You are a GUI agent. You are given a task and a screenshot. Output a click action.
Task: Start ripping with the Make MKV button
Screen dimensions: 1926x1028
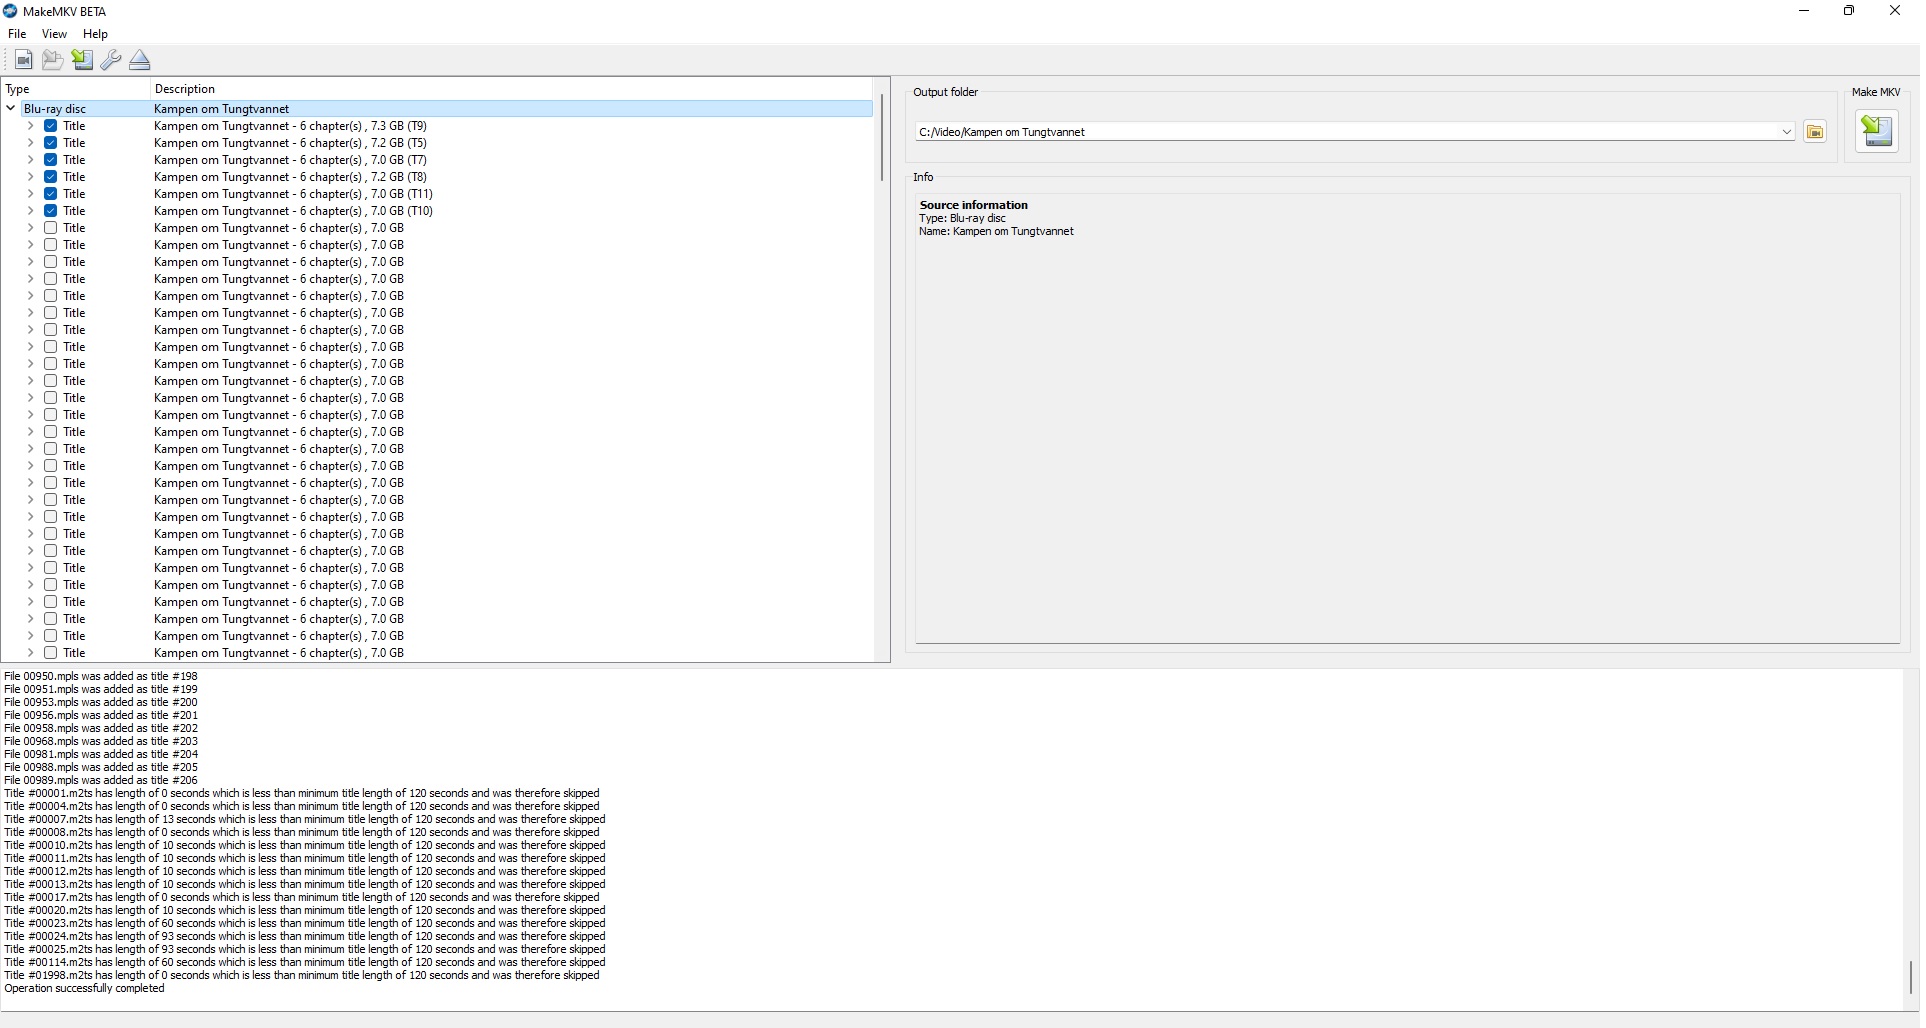click(1877, 131)
